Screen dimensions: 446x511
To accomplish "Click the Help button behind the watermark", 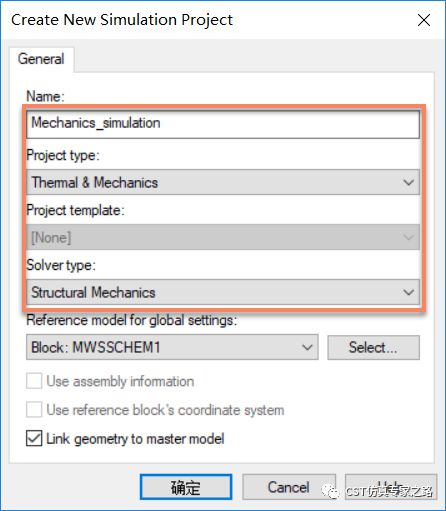I will (x=391, y=487).
